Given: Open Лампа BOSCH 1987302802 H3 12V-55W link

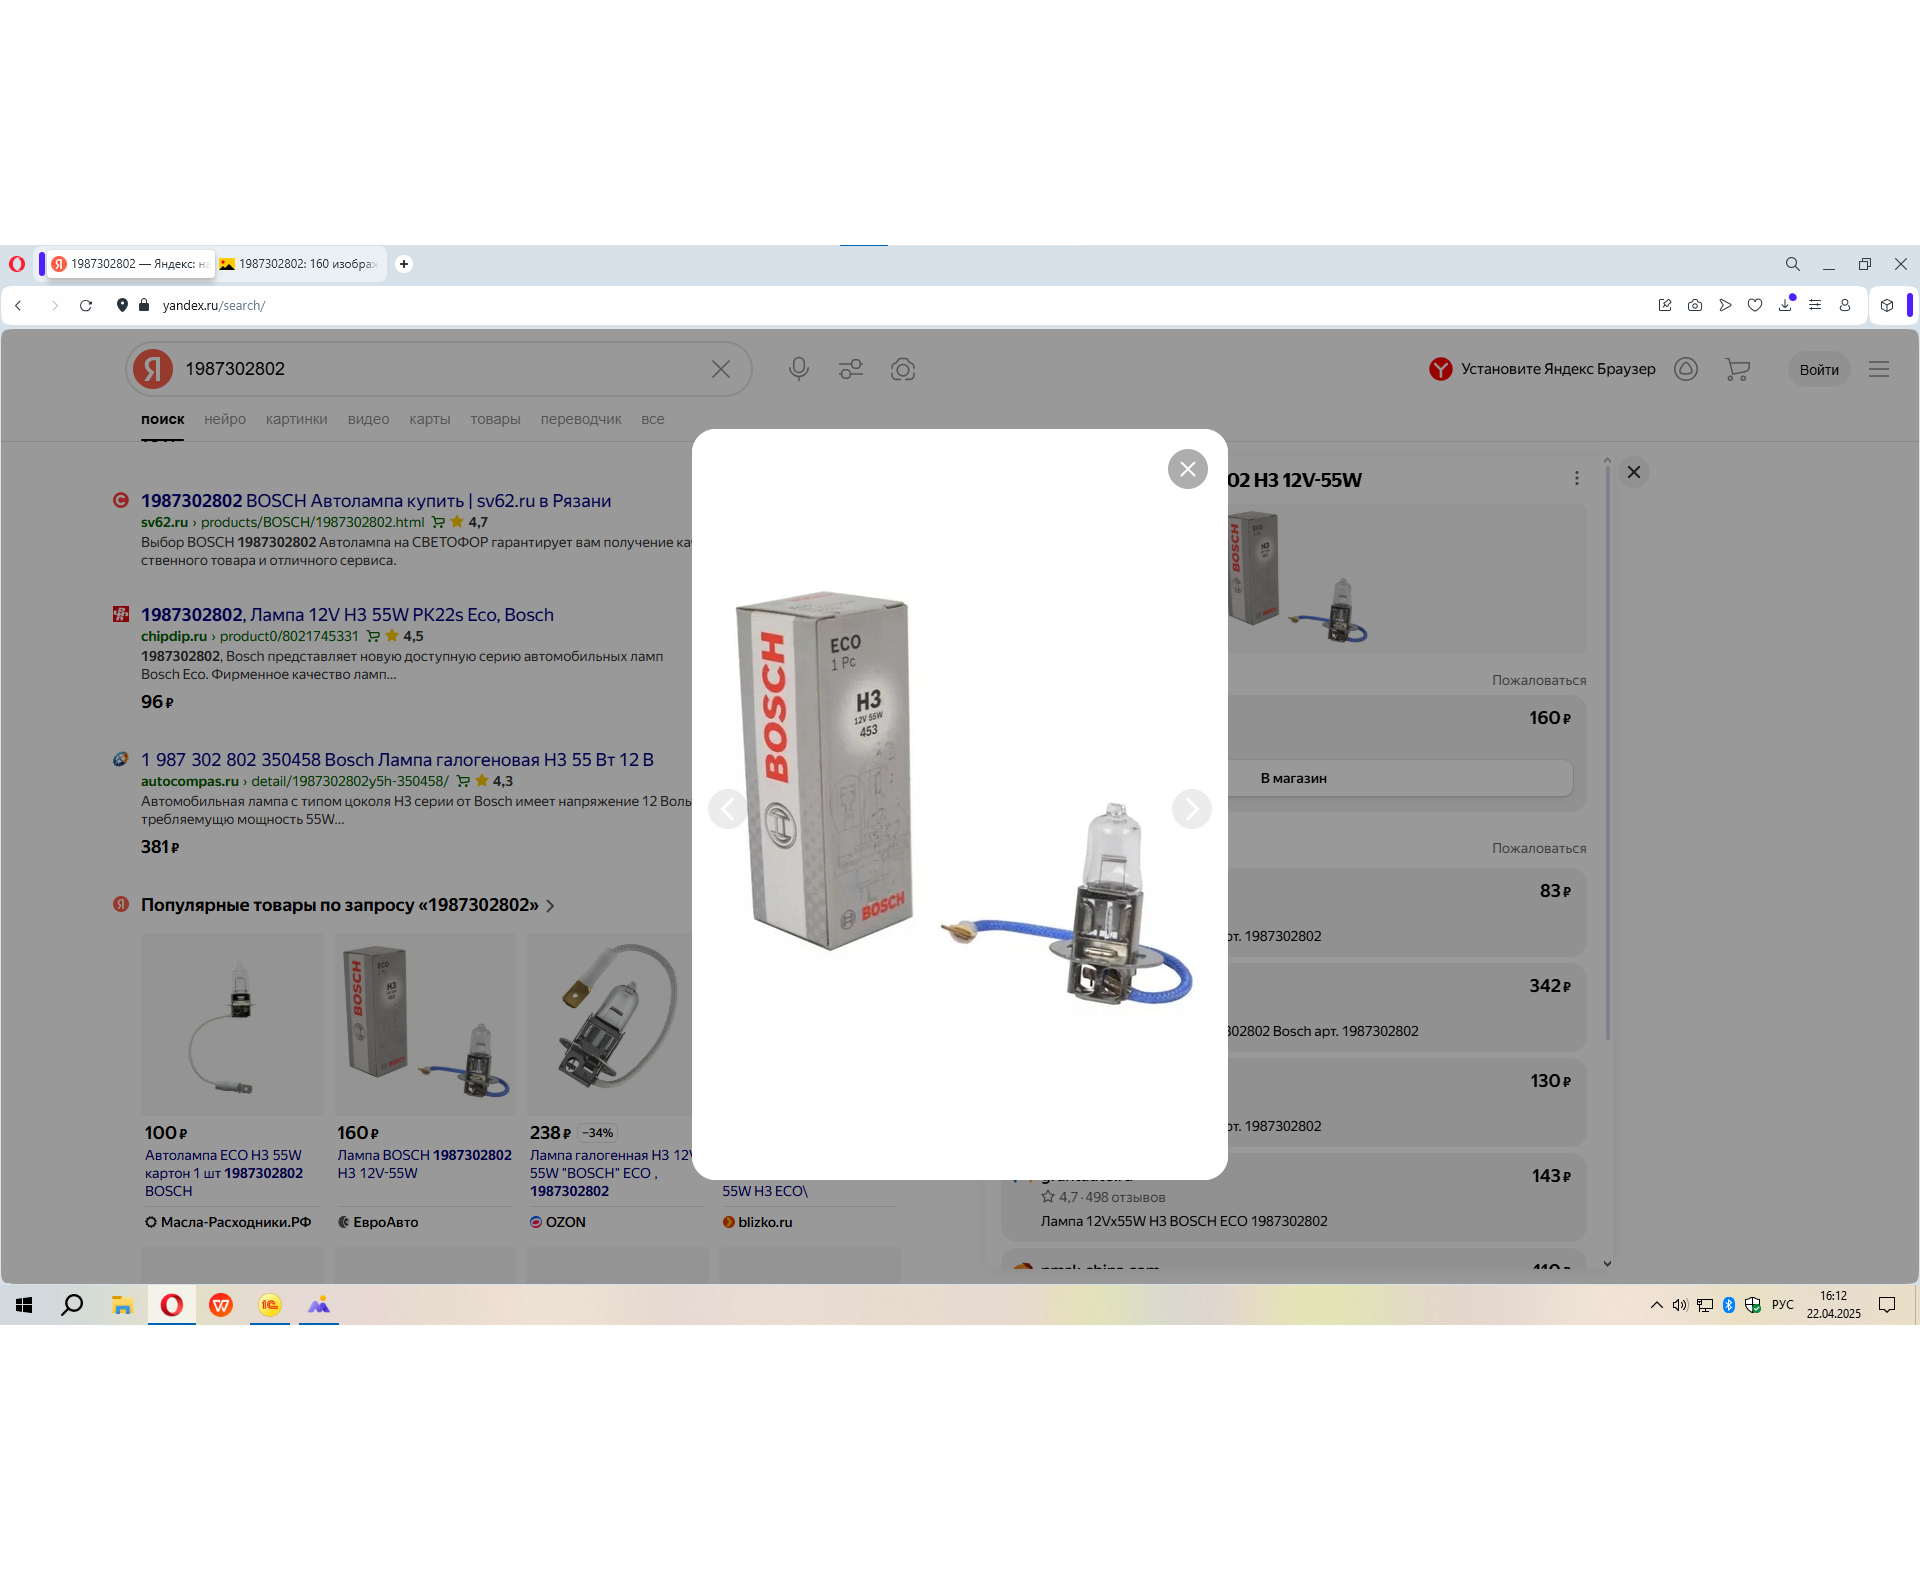Looking at the screenshot, I should 424,1164.
